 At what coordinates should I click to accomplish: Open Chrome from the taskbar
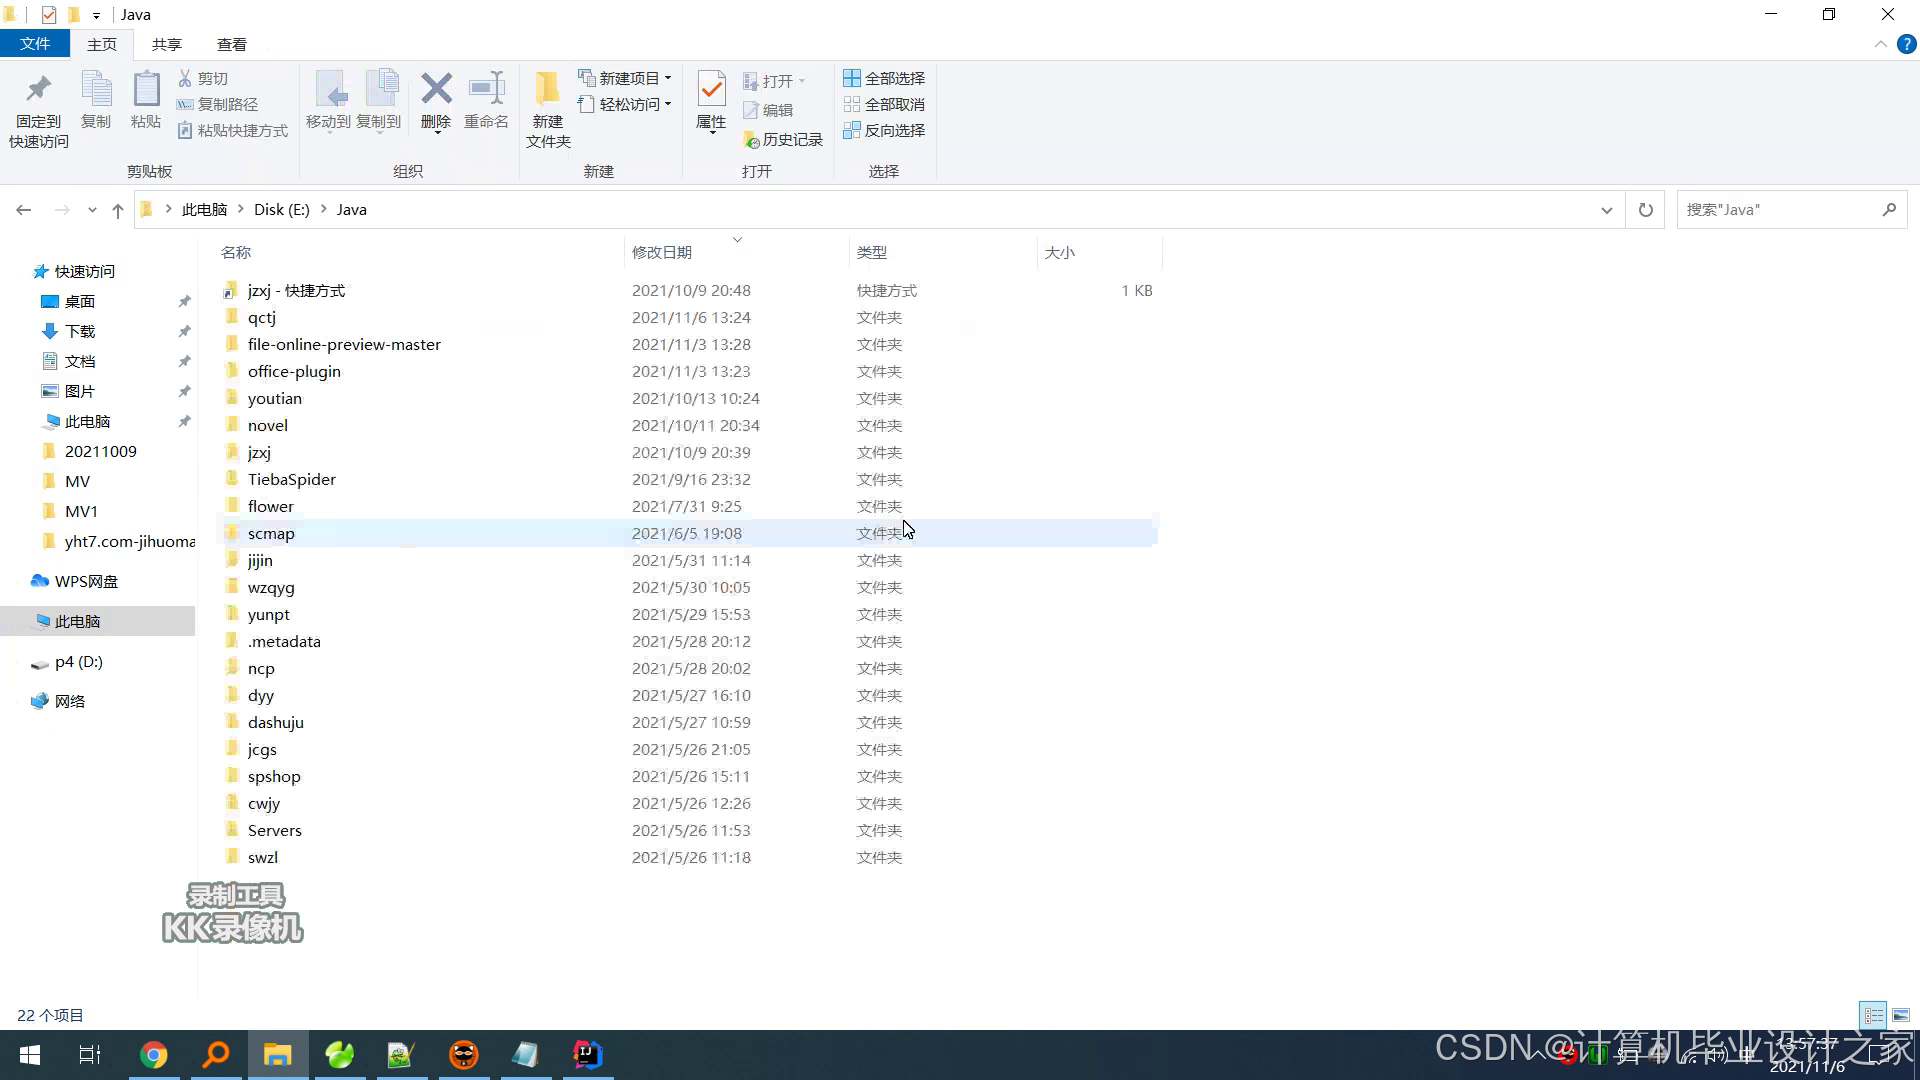pos(153,1055)
